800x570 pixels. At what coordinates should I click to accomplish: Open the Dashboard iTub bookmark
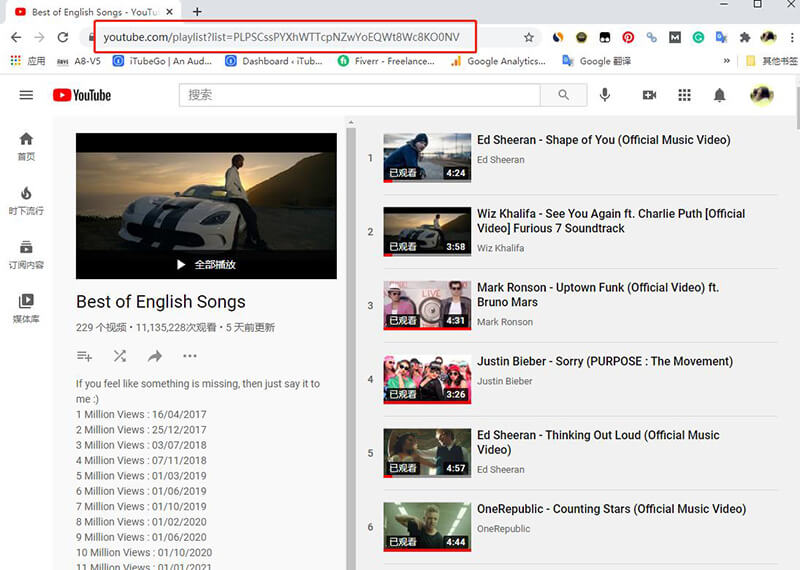click(x=274, y=61)
